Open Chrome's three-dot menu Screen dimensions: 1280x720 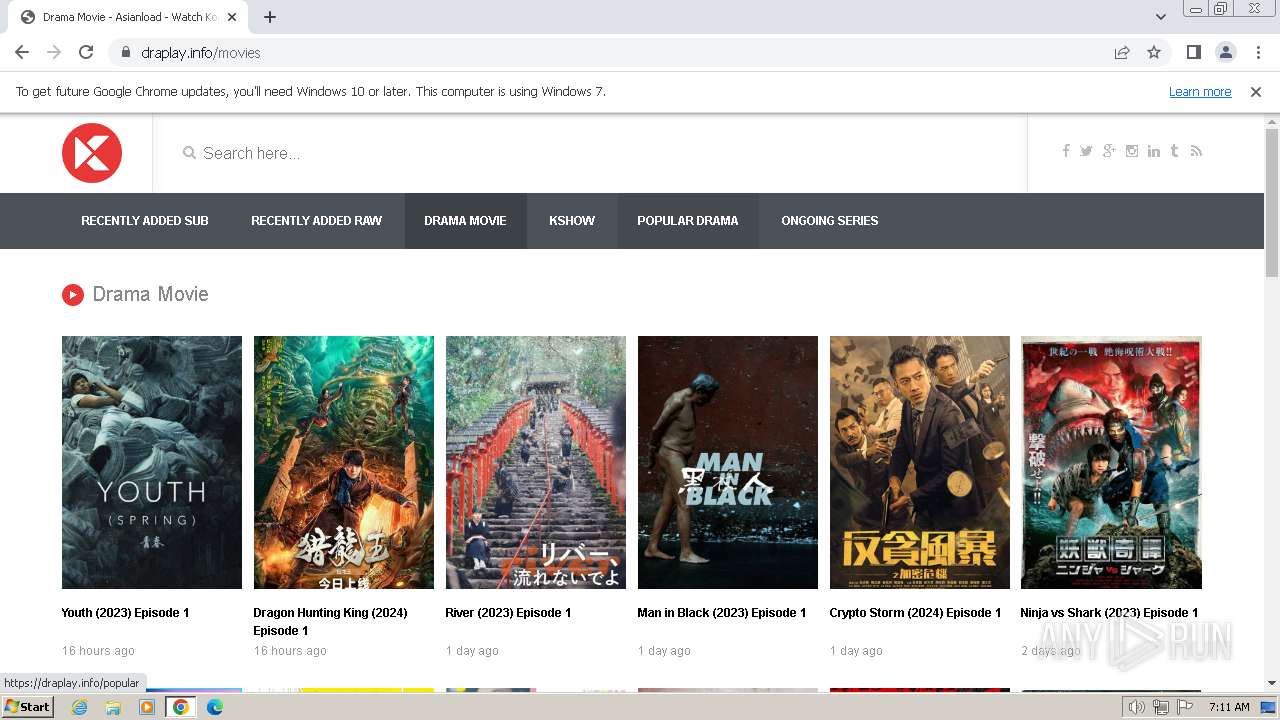tap(1257, 52)
